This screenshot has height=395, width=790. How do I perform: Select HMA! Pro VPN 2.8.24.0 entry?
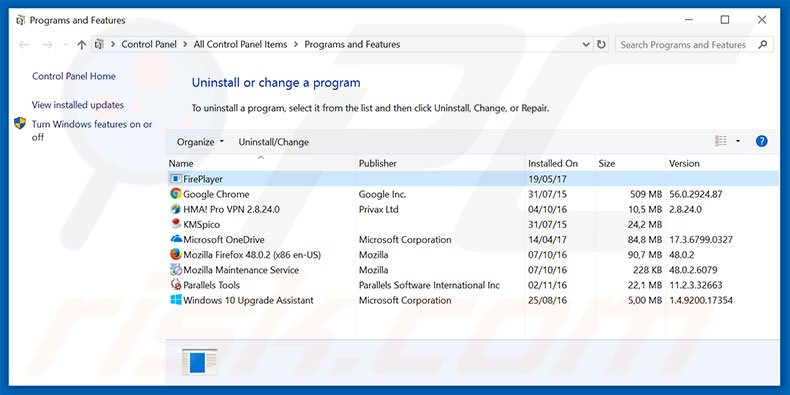point(231,209)
